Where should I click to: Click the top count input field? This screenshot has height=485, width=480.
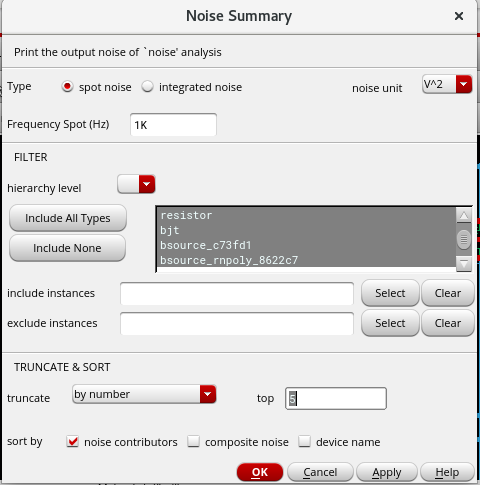point(336,398)
